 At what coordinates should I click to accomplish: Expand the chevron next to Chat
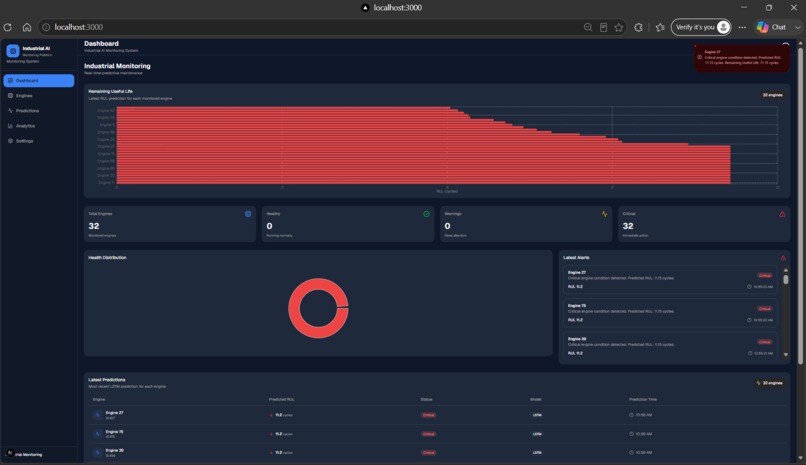tap(797, 27)
